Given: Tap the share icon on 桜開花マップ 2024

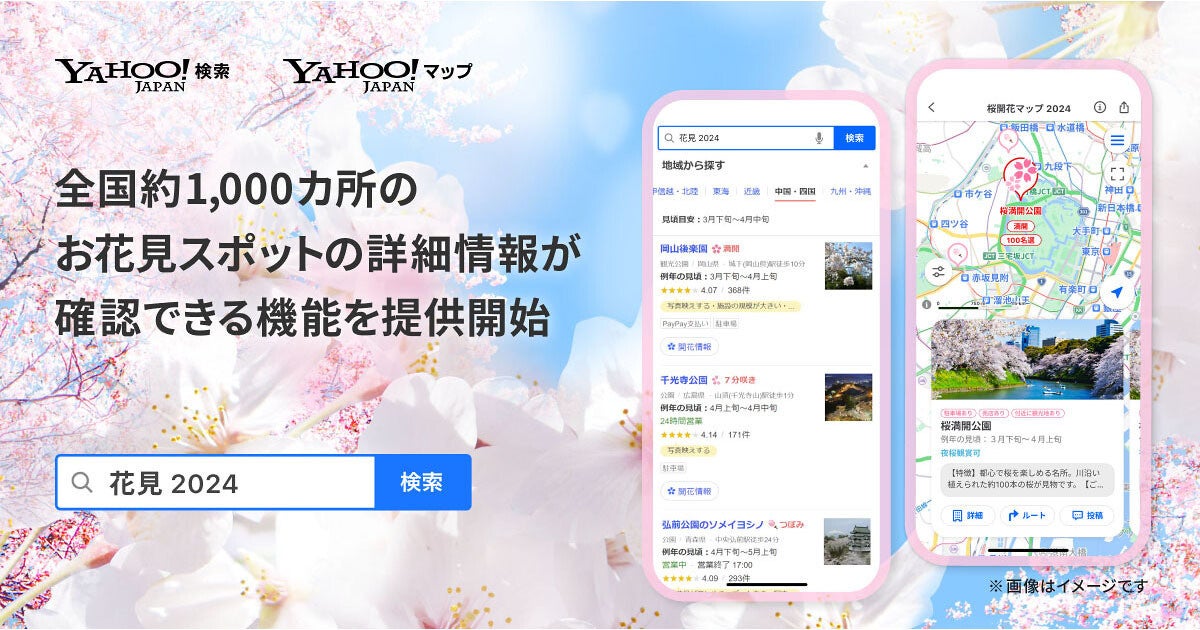Looking at the screenshot, I should (1122, 107).
